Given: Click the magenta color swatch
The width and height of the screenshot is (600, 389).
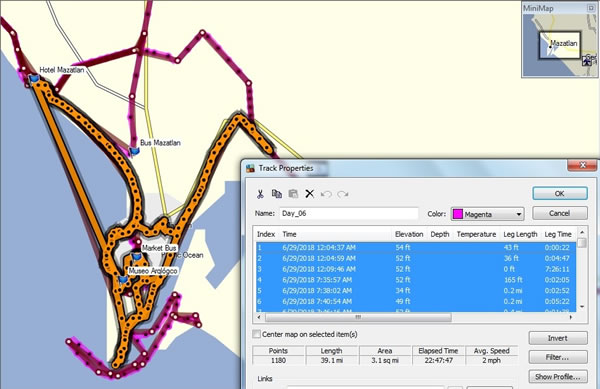Looking at the screenshot, I should point(458,214).
